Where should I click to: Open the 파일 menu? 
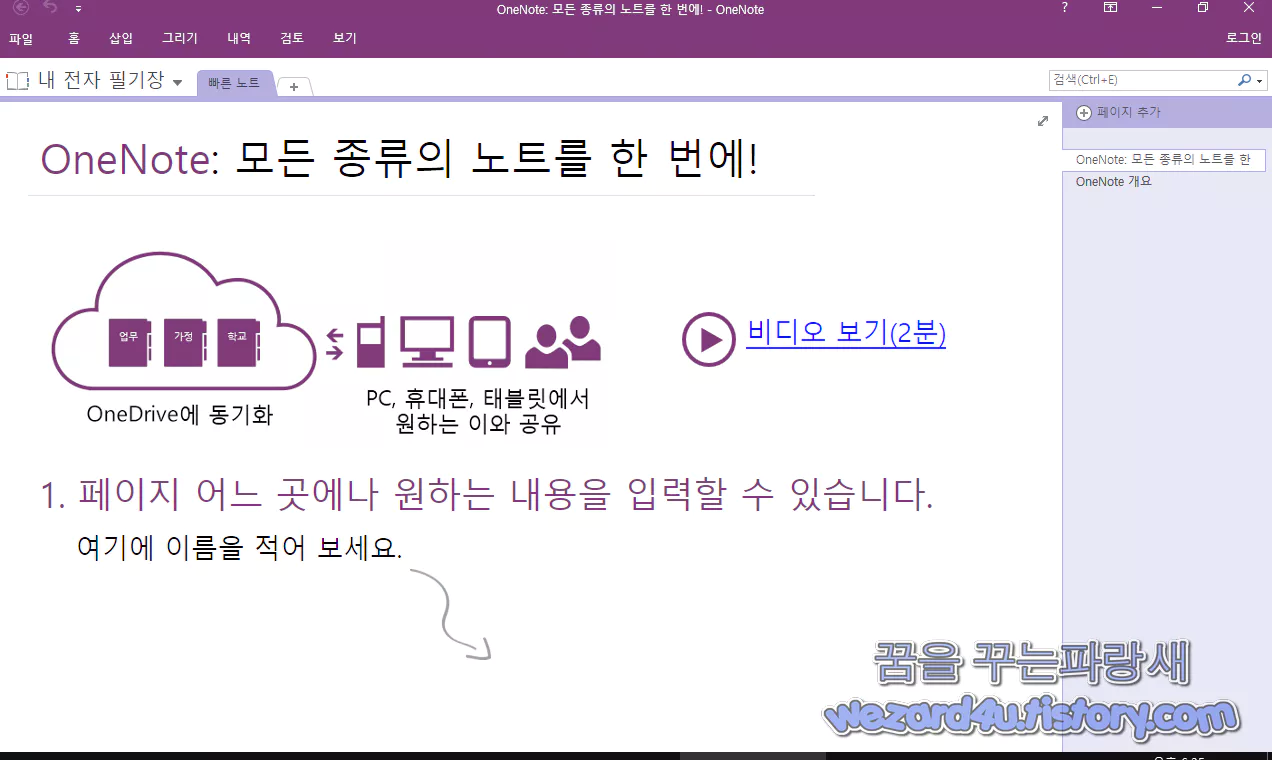click(21, 39)
